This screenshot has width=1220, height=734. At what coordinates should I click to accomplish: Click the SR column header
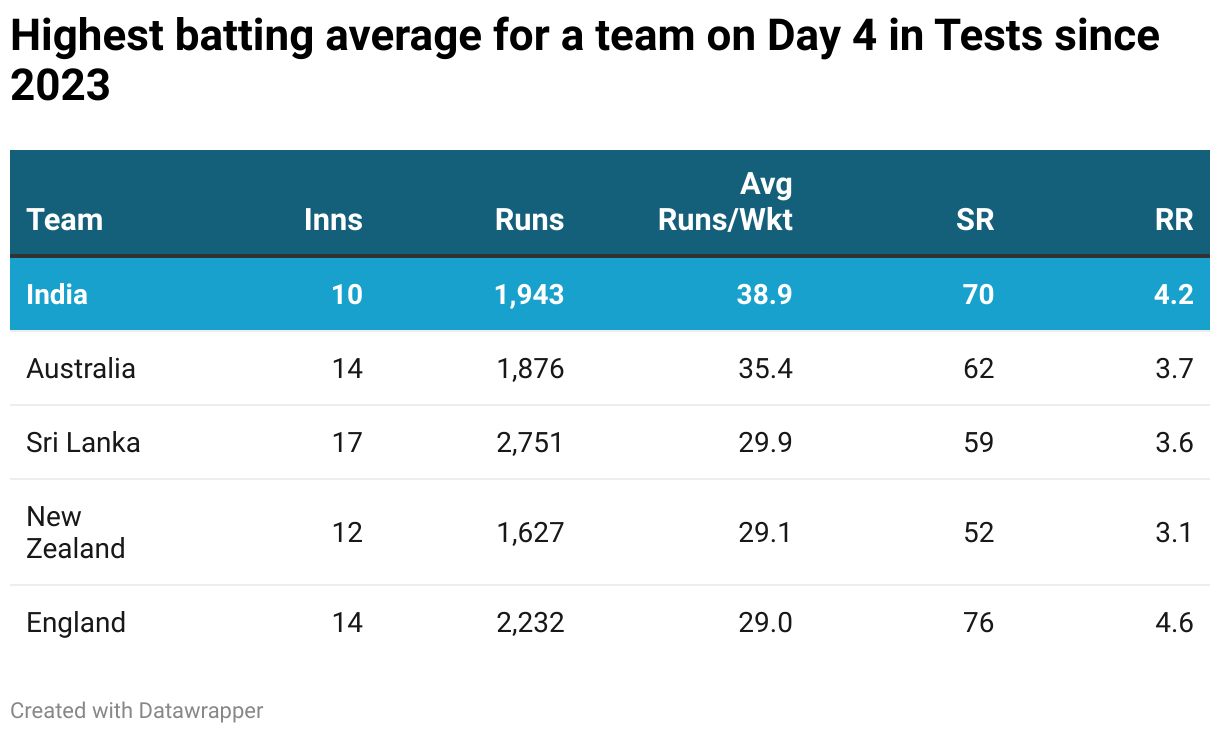[975, 219]
